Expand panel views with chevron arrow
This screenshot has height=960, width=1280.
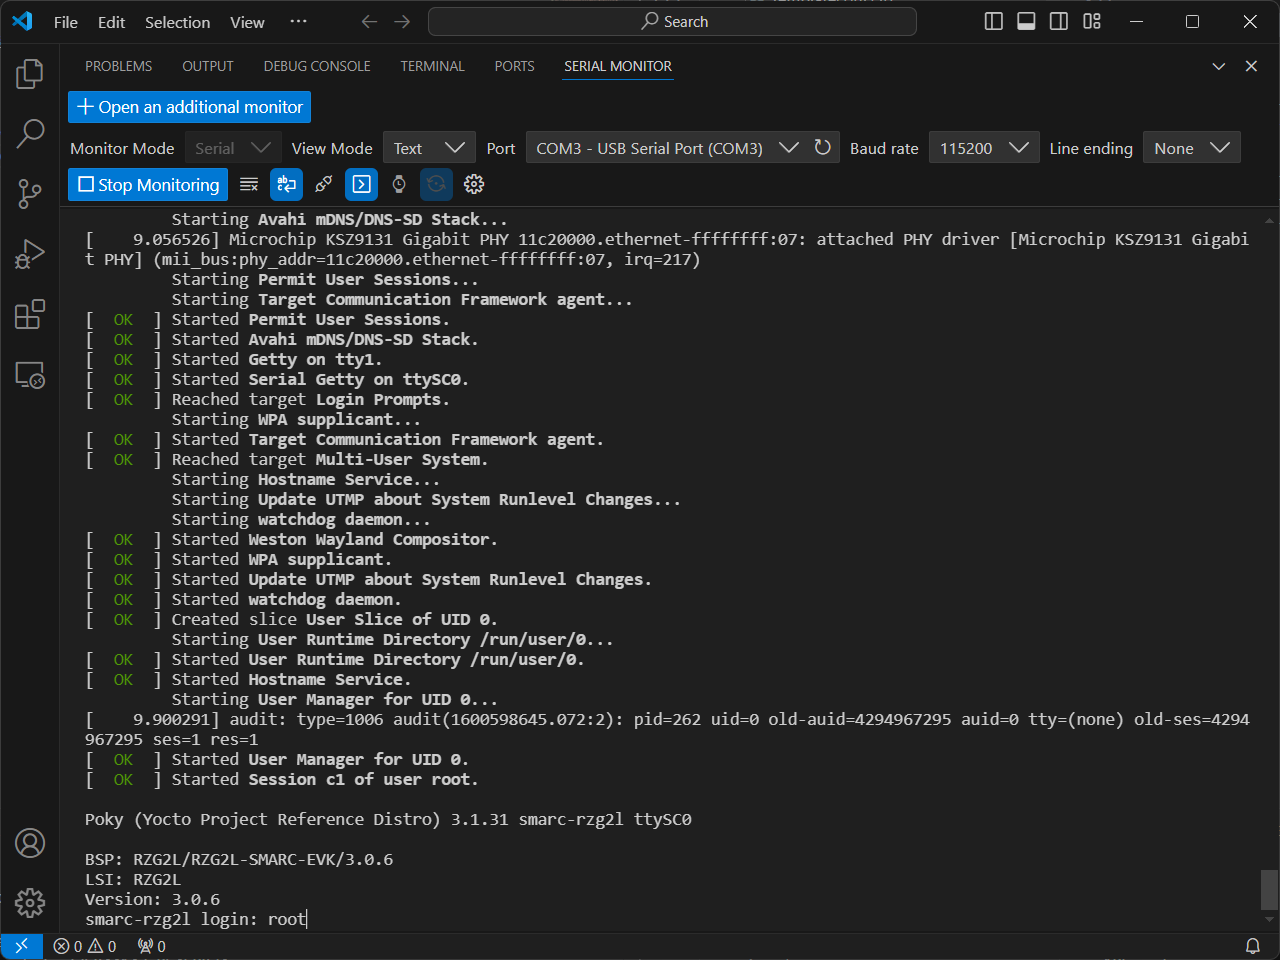click(1219, 66)
